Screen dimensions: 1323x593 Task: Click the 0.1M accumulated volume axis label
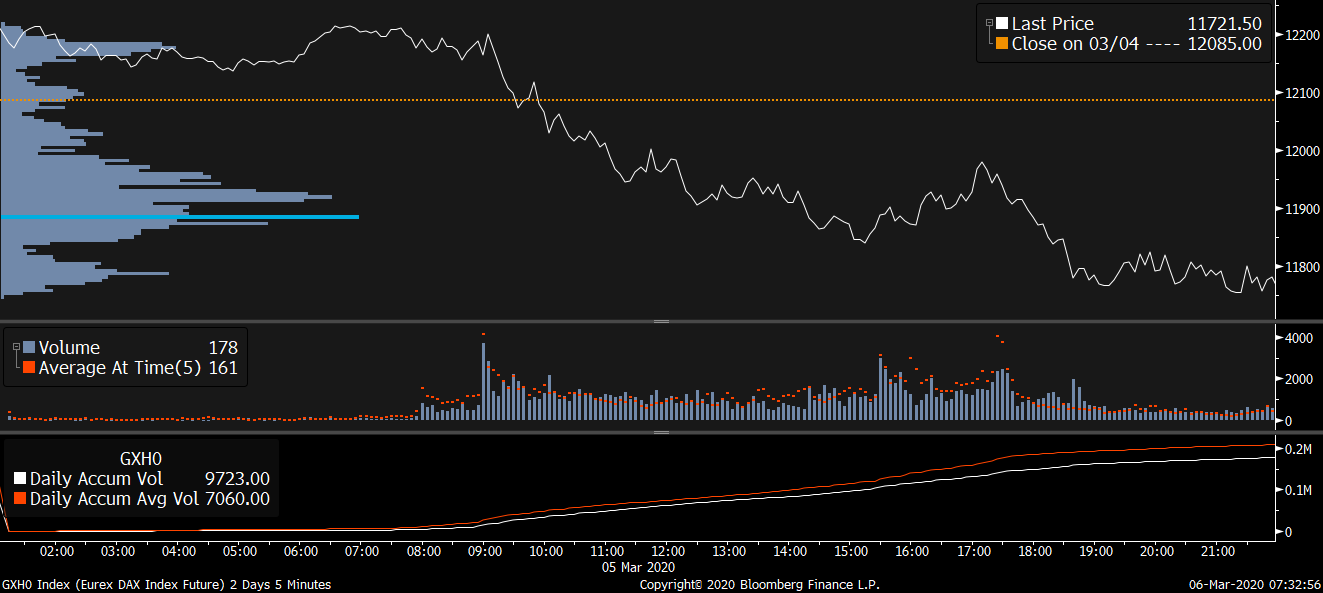pyautogui.click(x=1298, y=490)
